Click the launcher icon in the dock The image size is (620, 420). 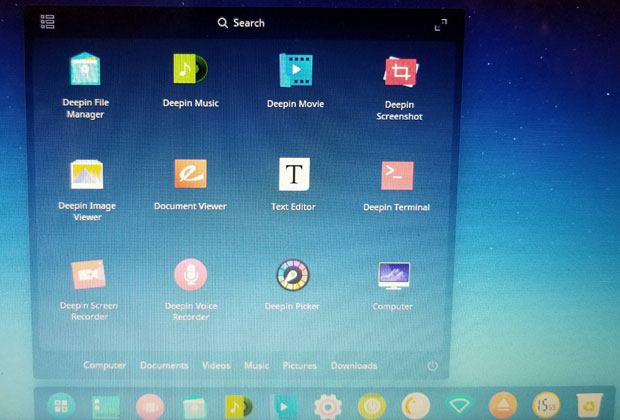coord(61,406)
